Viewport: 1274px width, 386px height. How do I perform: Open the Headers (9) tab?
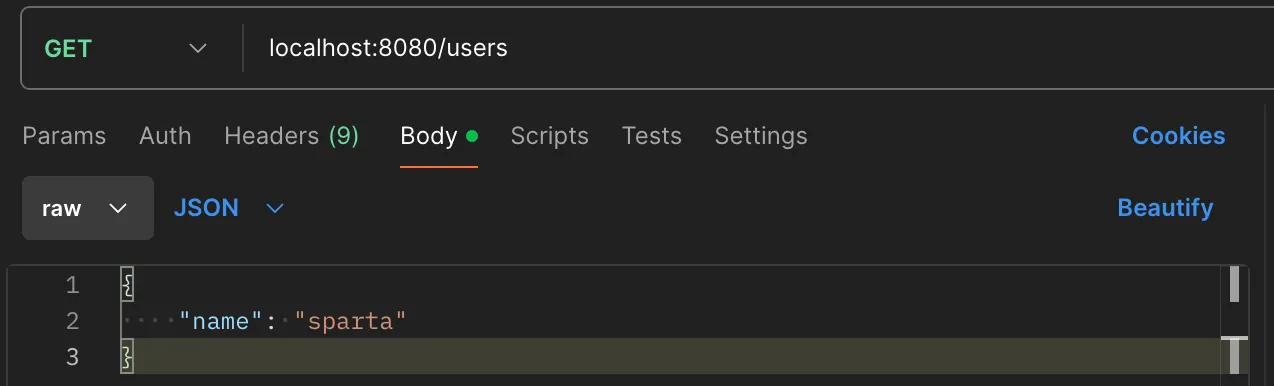click(x=291, y=136)
